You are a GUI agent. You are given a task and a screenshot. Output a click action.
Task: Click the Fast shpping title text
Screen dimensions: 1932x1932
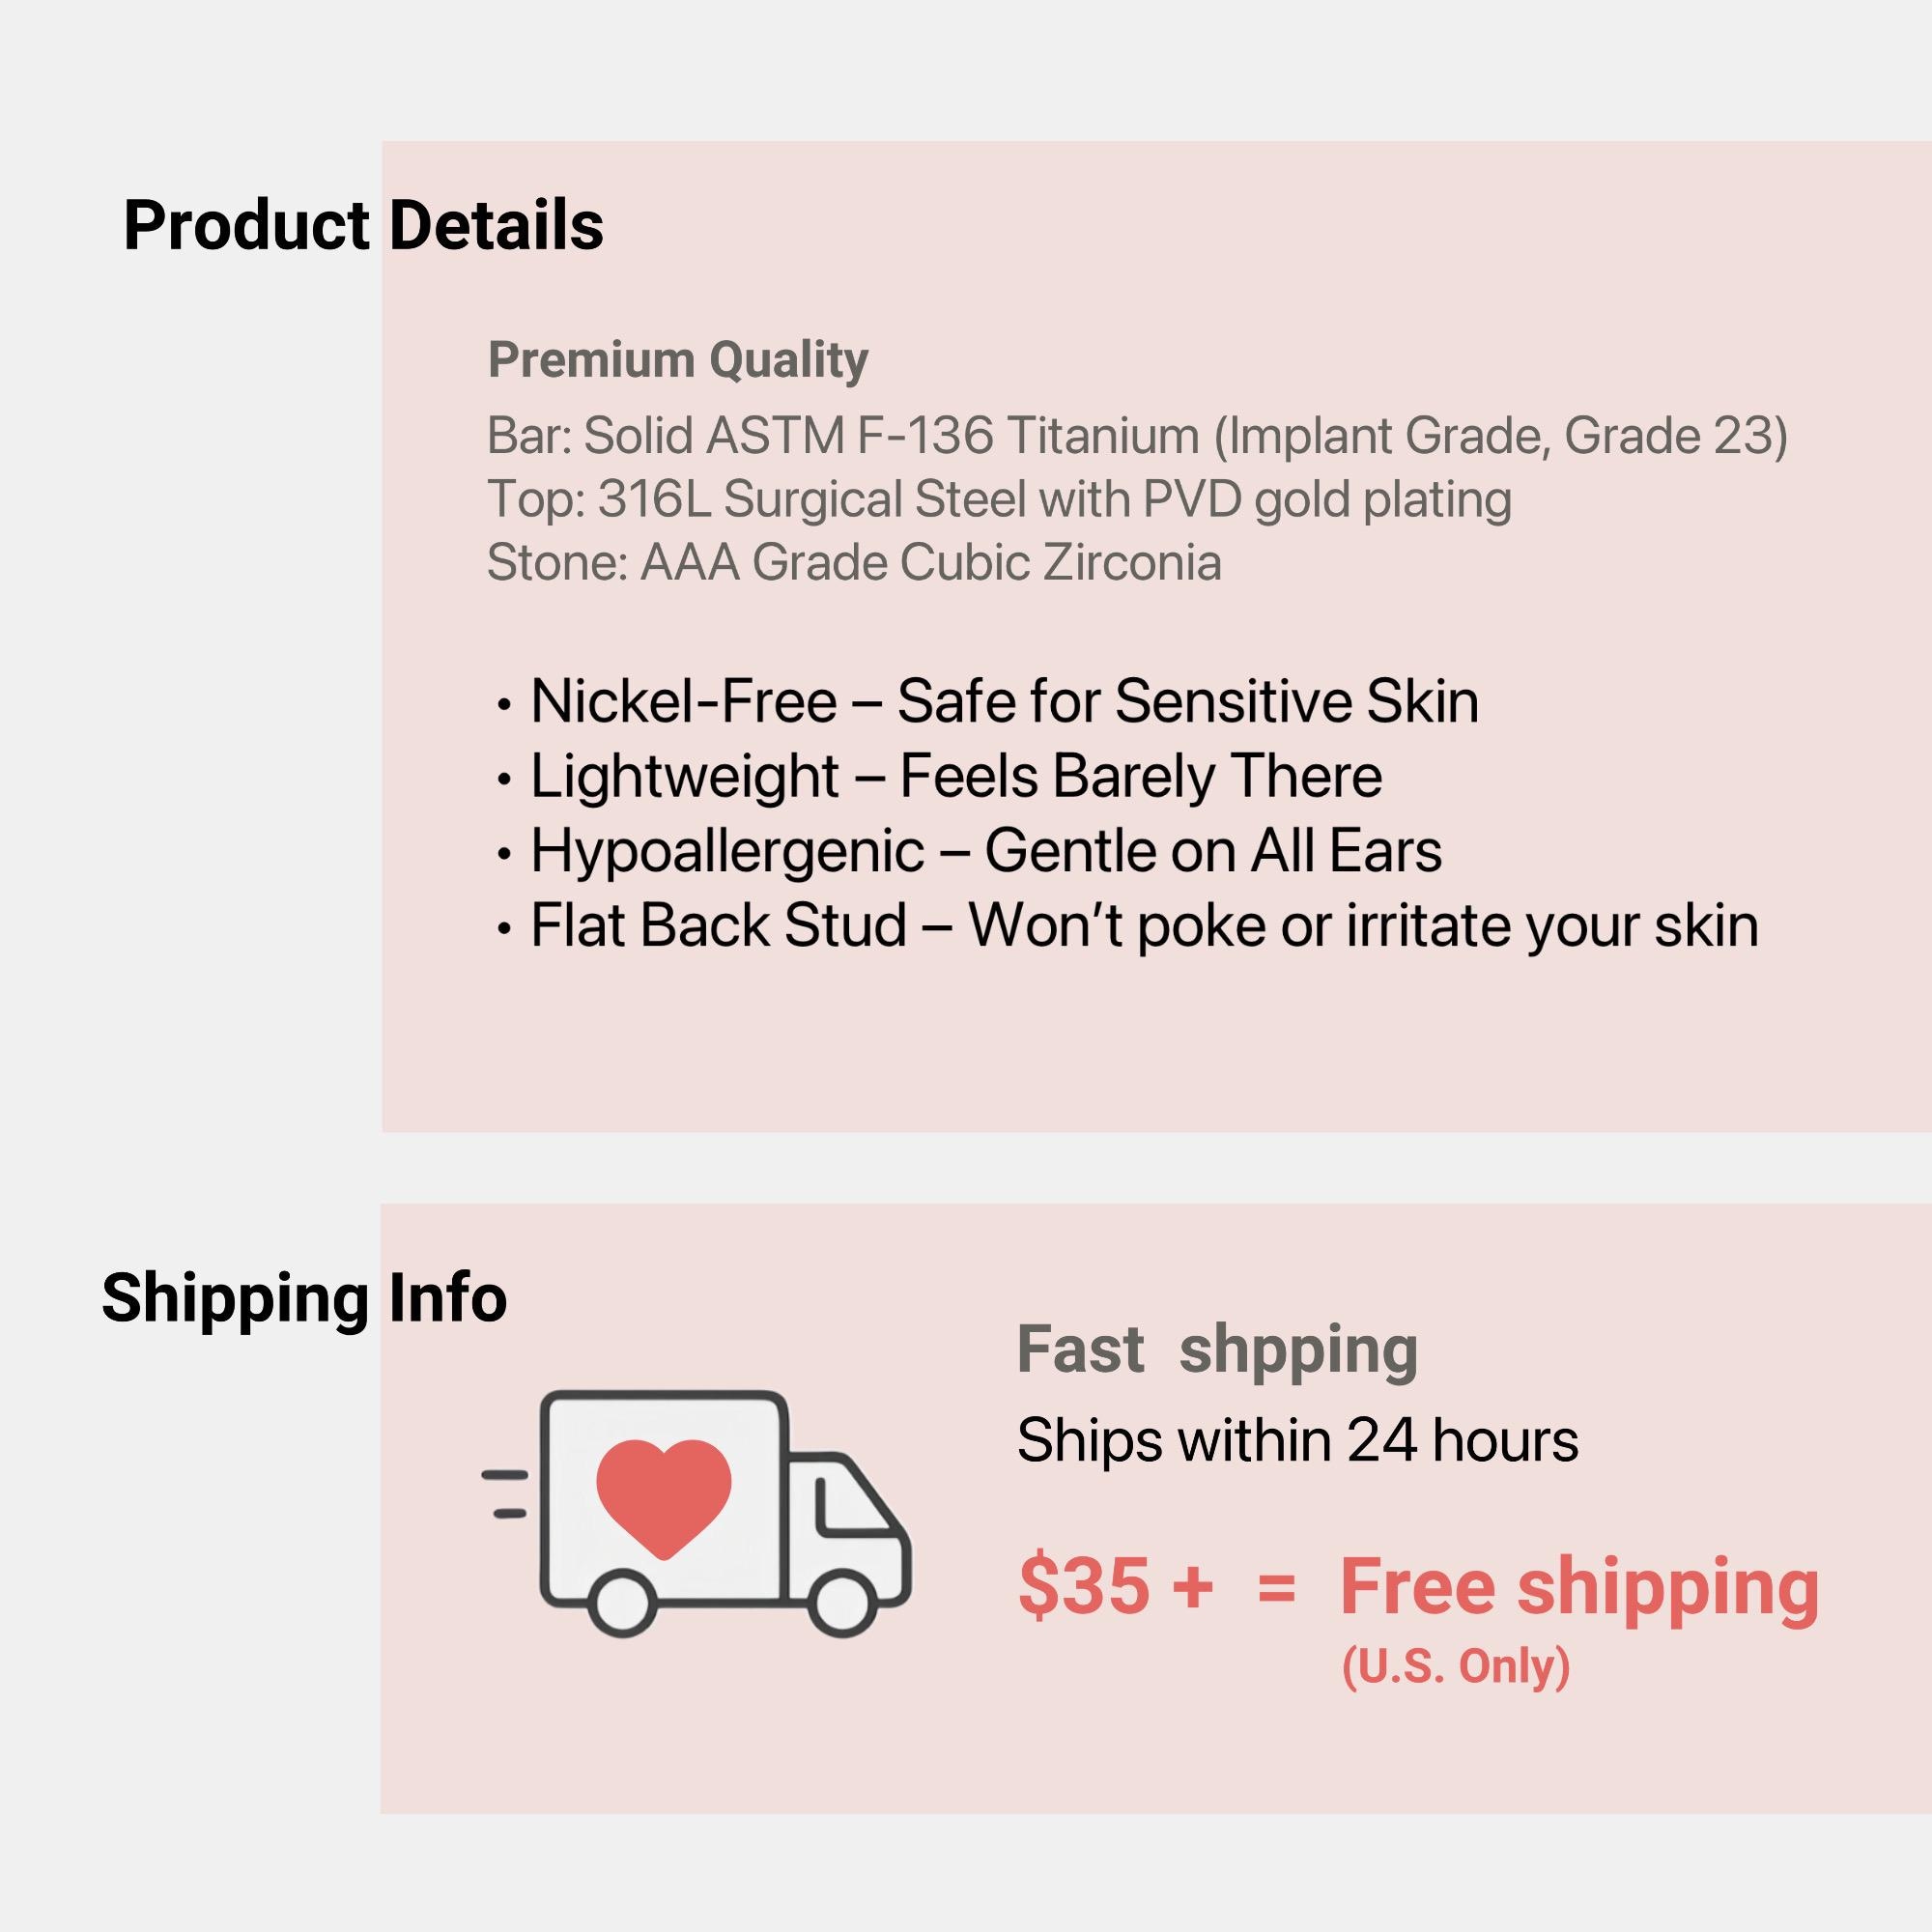click(1217, 1350)
